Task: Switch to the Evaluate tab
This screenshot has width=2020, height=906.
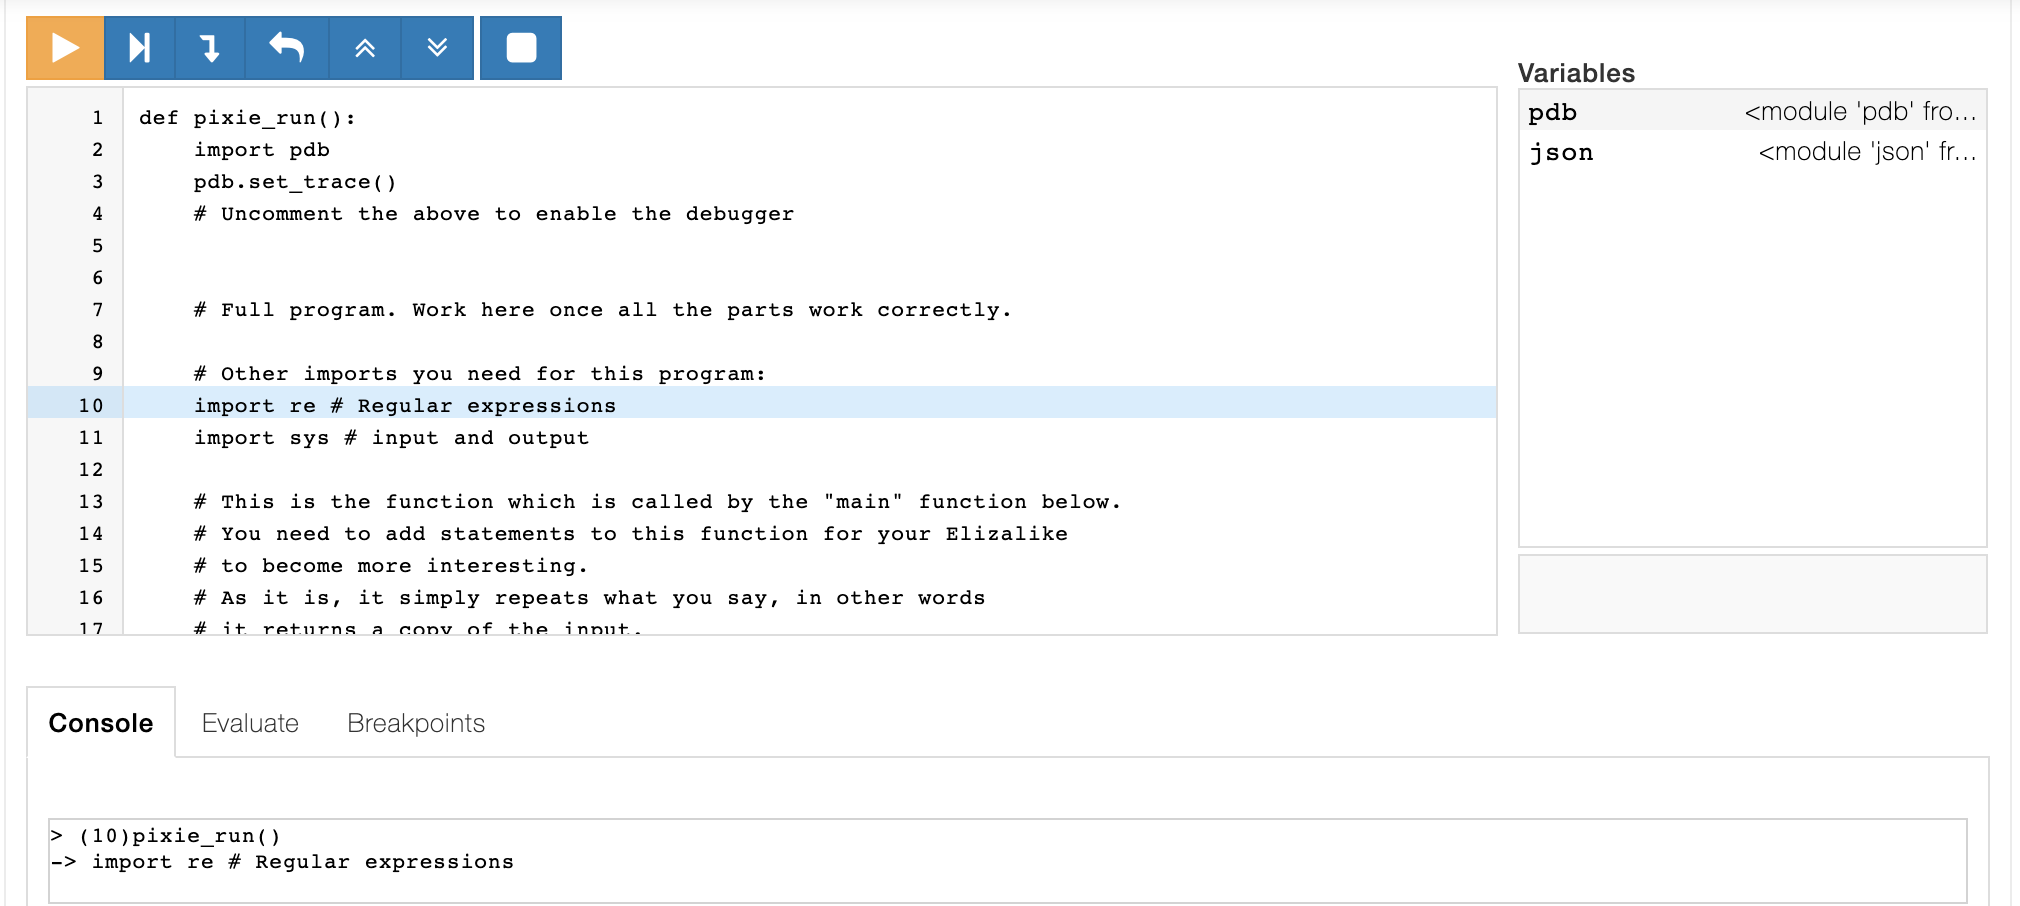Action: click(x=251, y=722)
